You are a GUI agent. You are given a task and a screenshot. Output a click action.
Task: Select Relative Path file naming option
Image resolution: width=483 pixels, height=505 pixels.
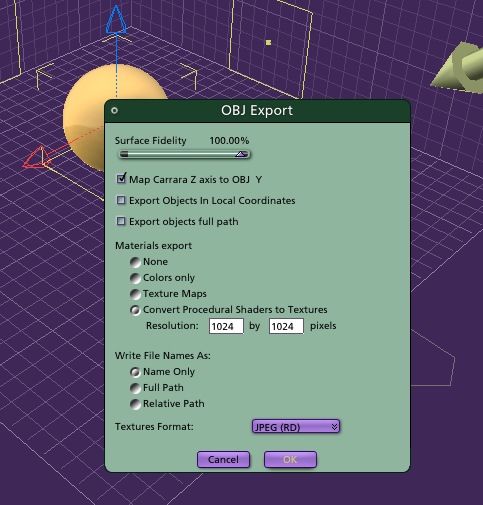[135, 404]
